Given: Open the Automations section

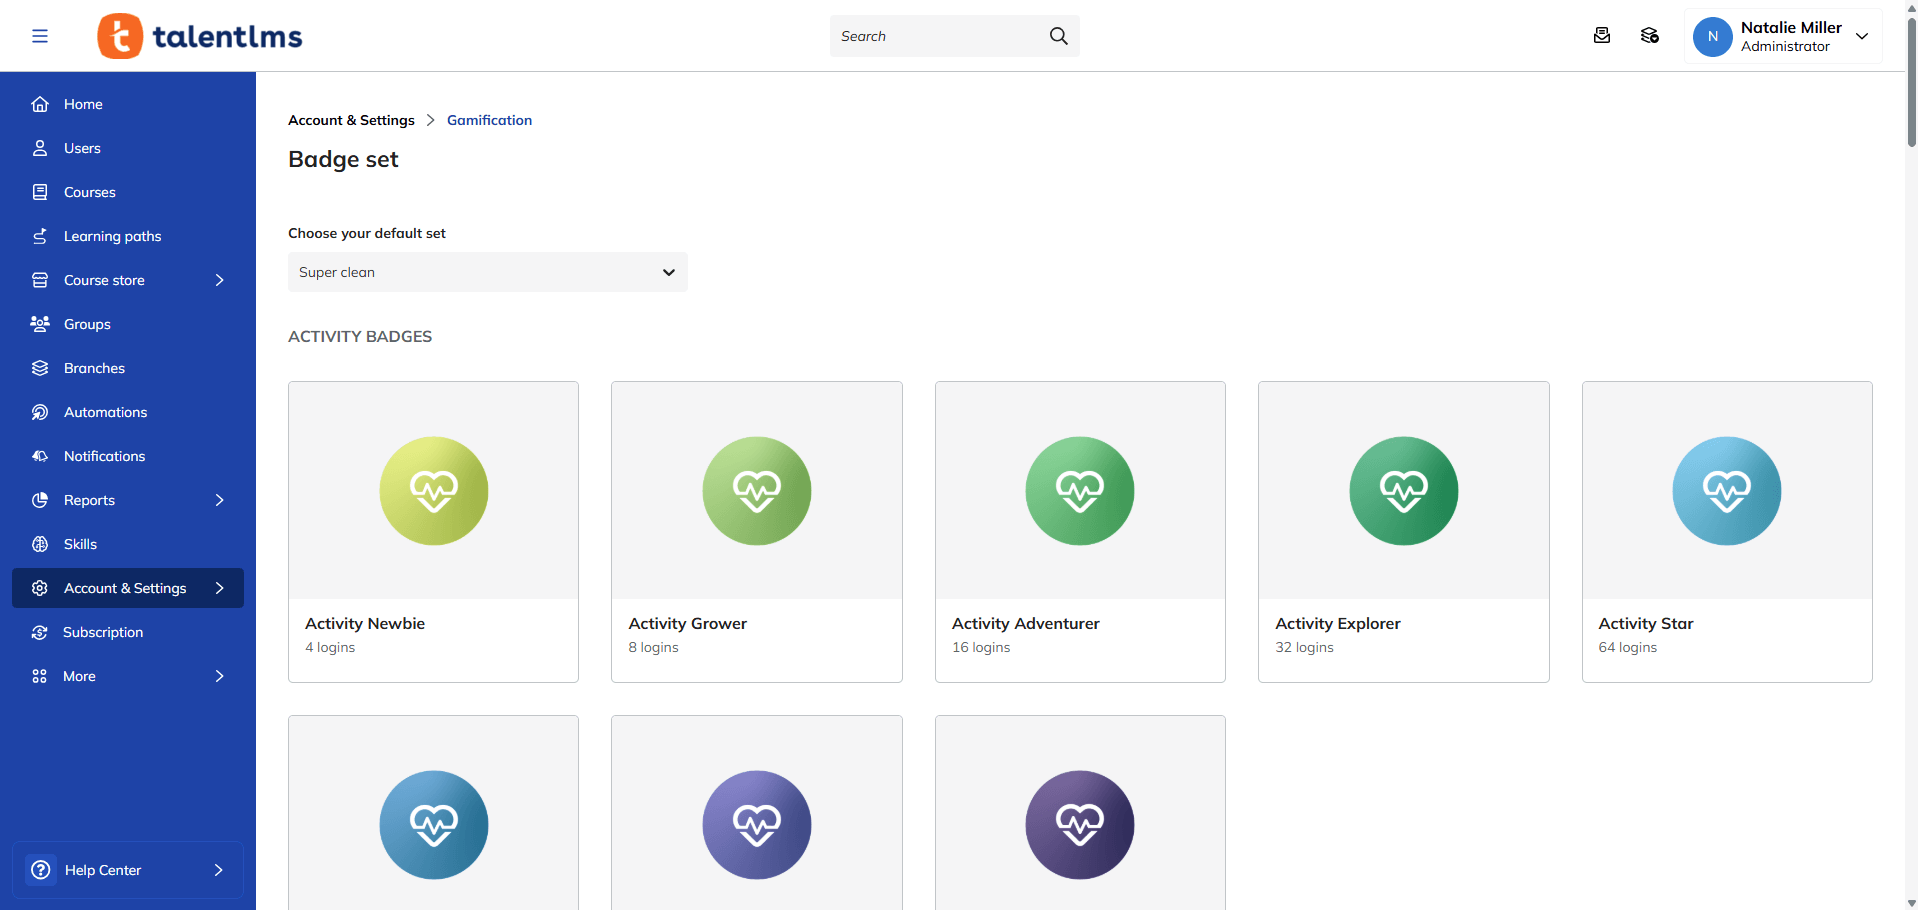Looking at the screenshot, I should [x=105, y=412].
